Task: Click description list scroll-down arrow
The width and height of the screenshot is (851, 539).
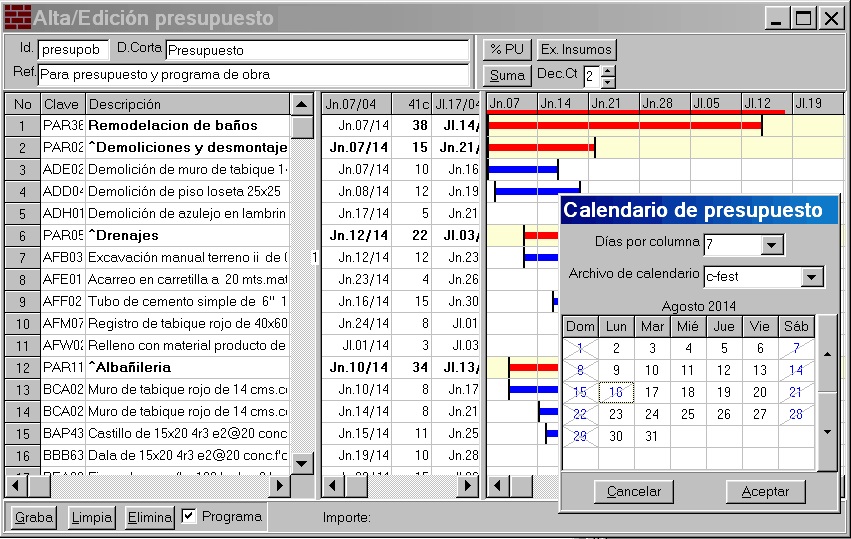Action: (302, 462)
